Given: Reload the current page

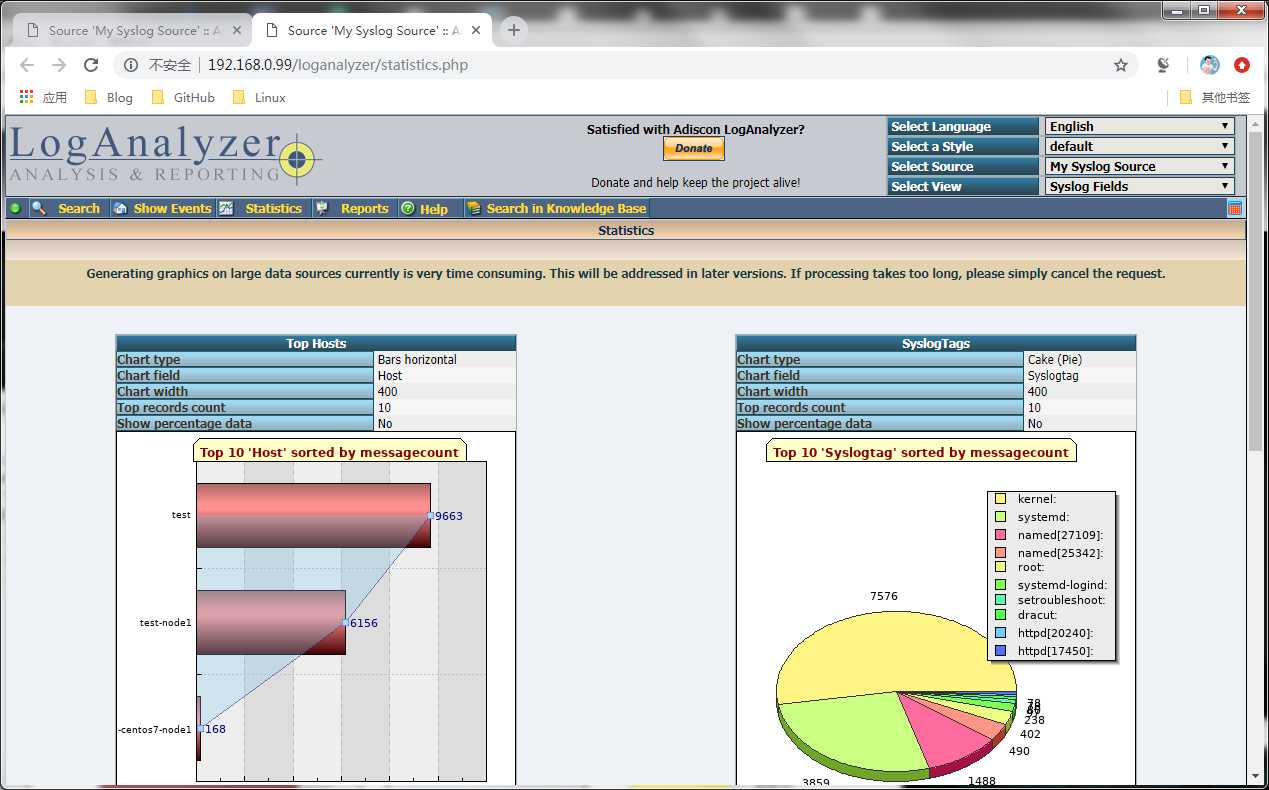Looking at the screenshot, I should 91,65.
